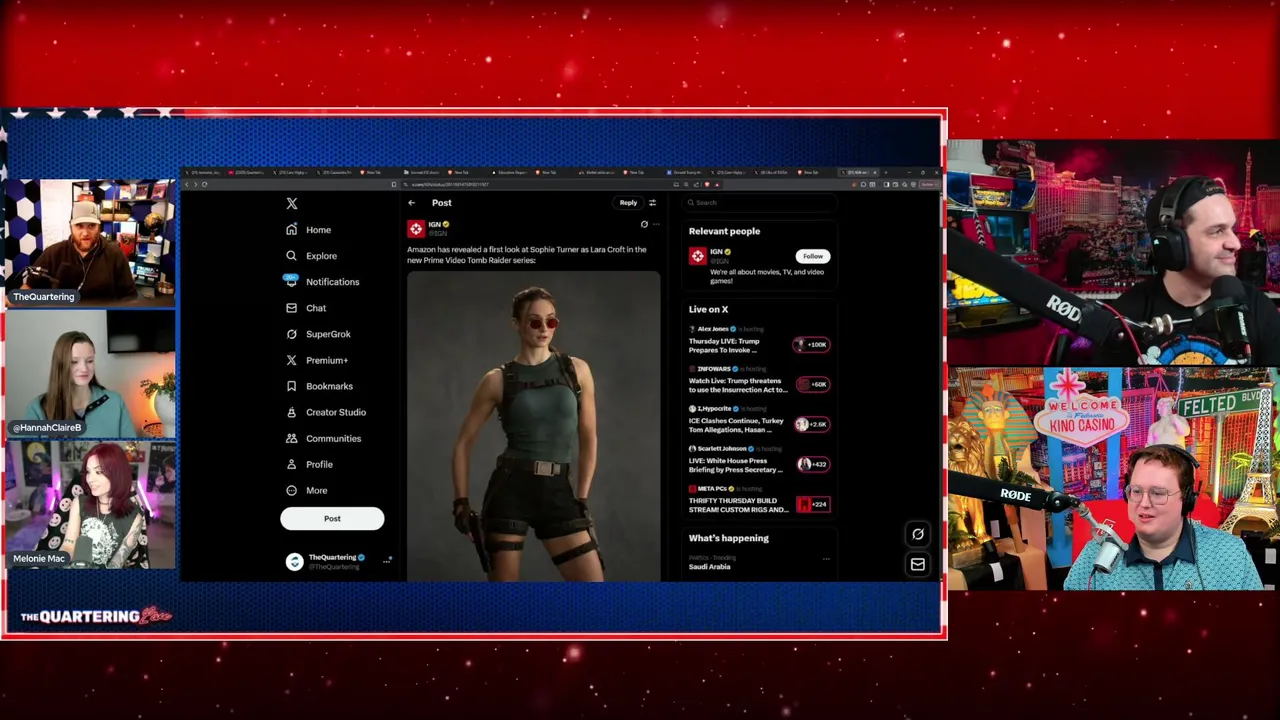The image size is (1280, 720).
Task: Open the three-dot menu beside Saudi Arabia trend
Action: click(826, 559)
